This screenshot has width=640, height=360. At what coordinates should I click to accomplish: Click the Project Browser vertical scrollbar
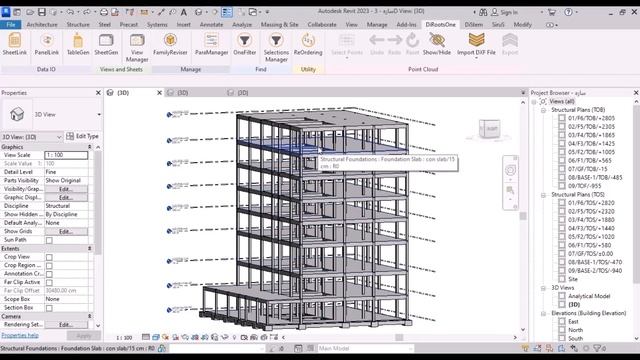[636, 196]
